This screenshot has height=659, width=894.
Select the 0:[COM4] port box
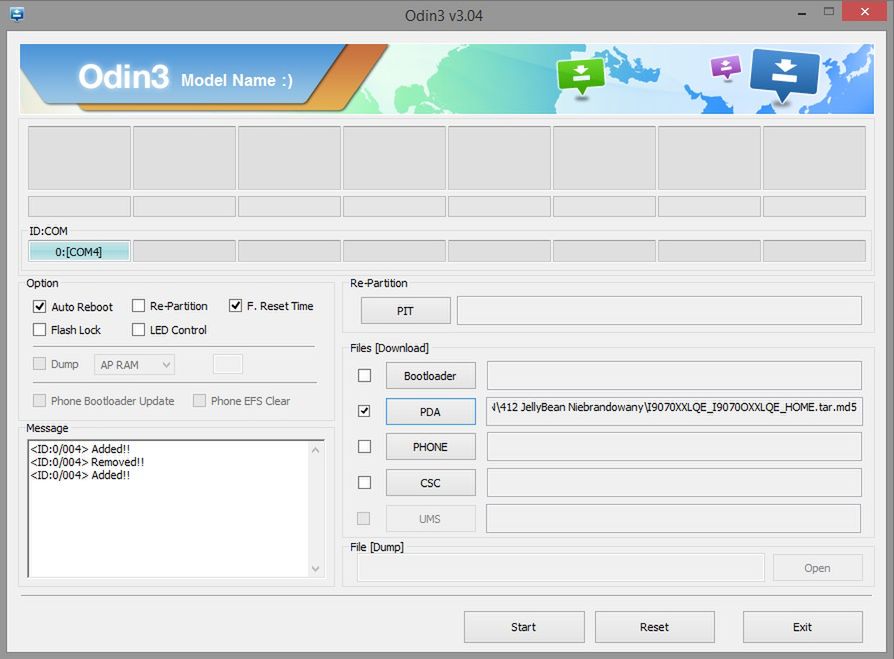[79, 251]
